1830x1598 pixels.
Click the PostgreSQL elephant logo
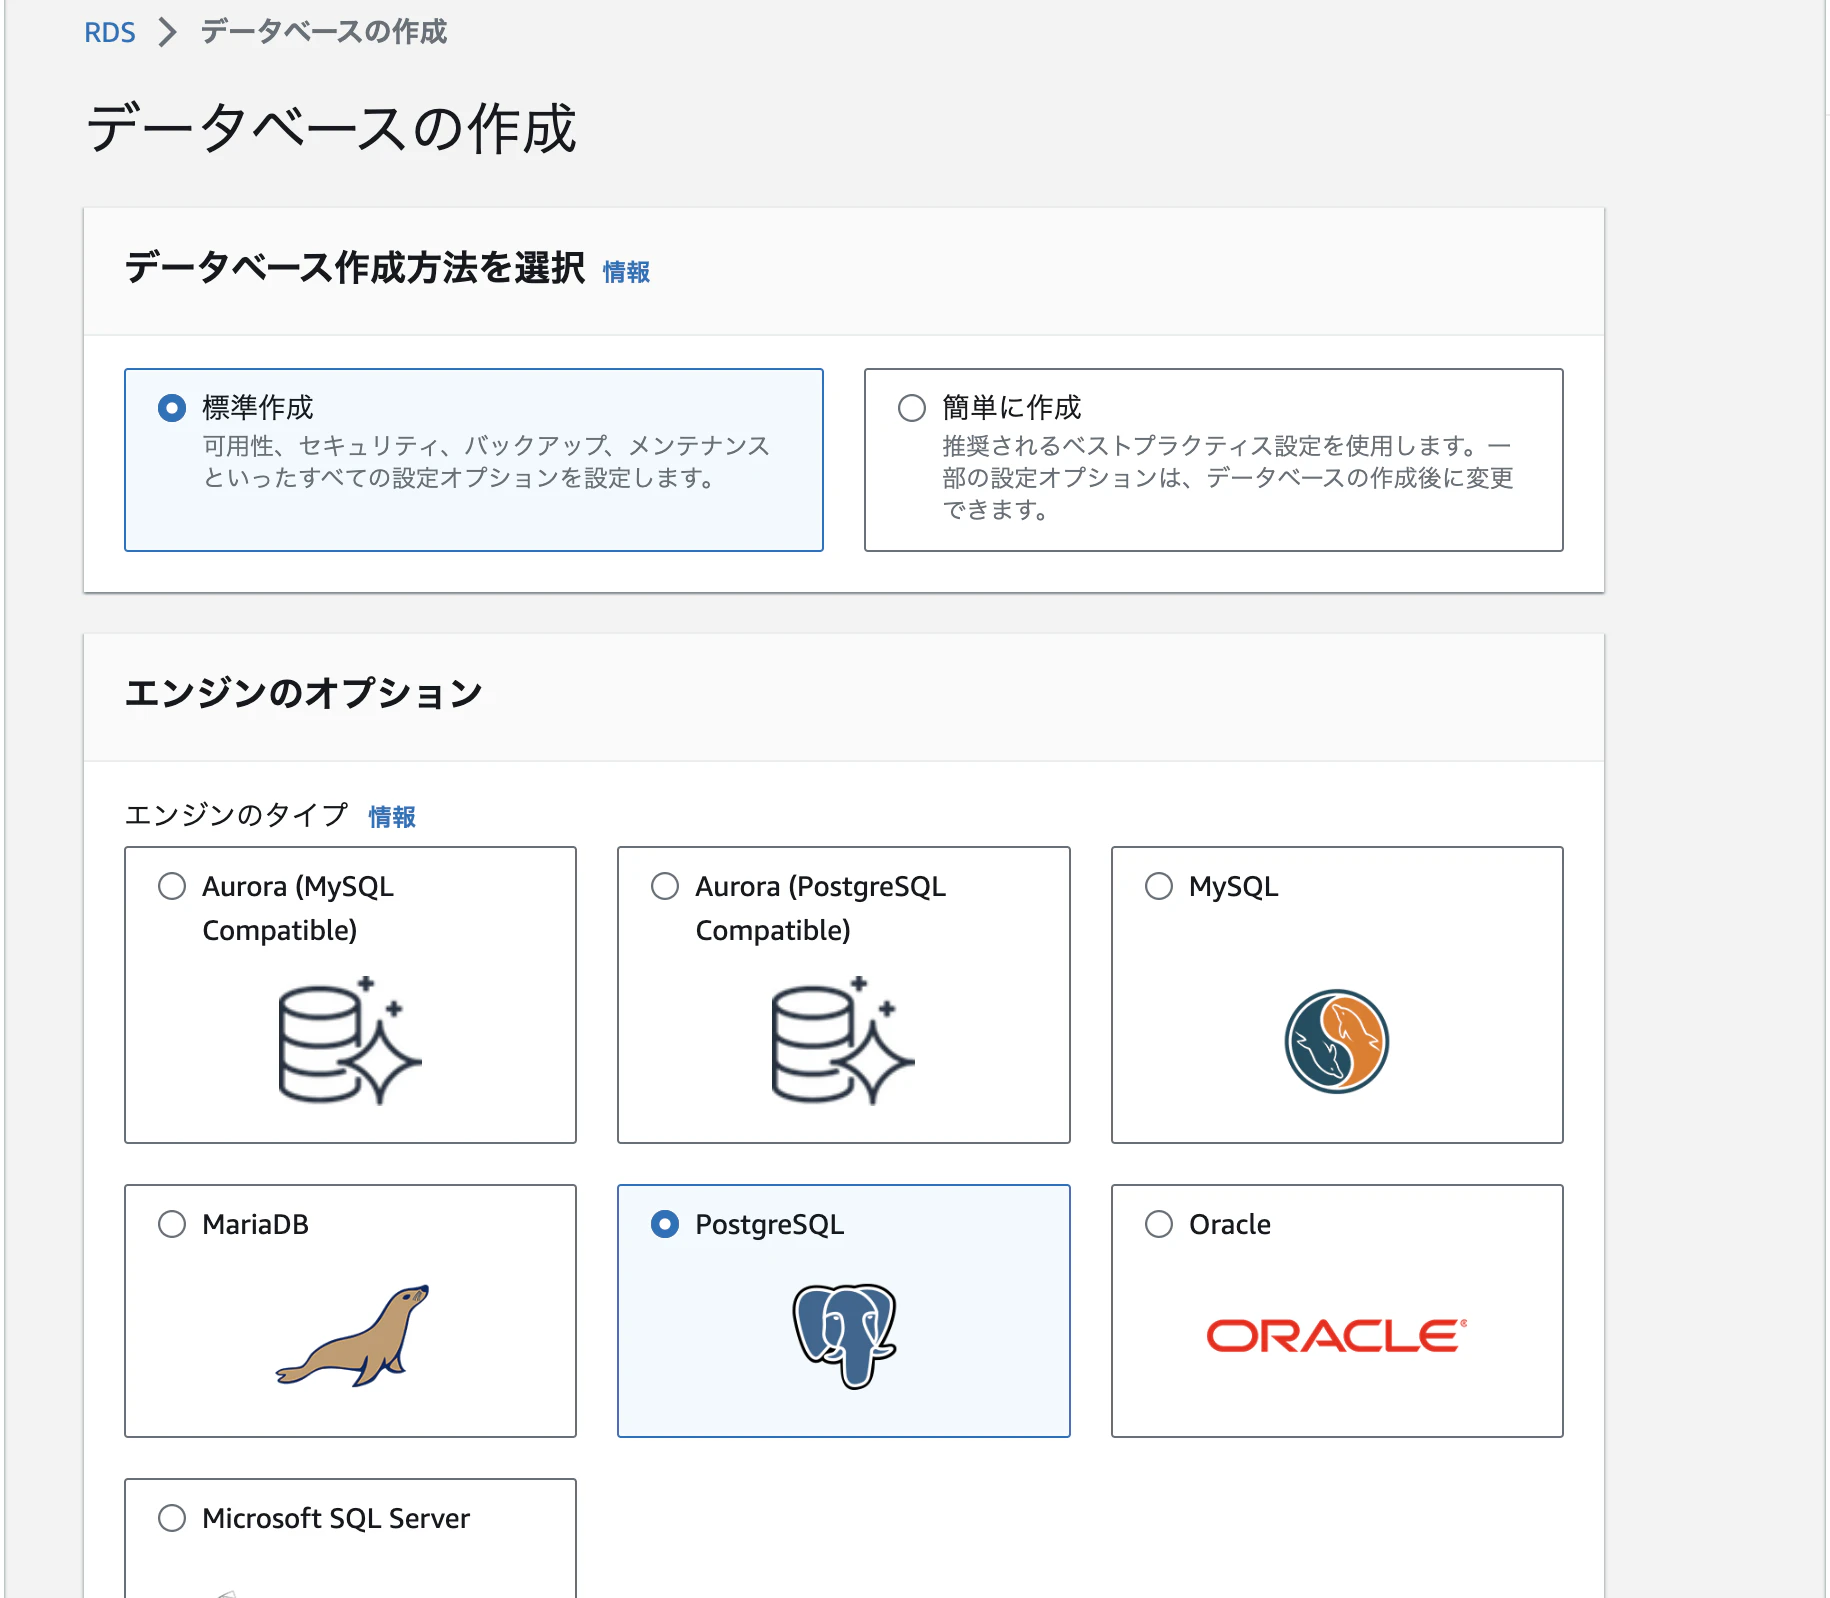pos(844,1336)
